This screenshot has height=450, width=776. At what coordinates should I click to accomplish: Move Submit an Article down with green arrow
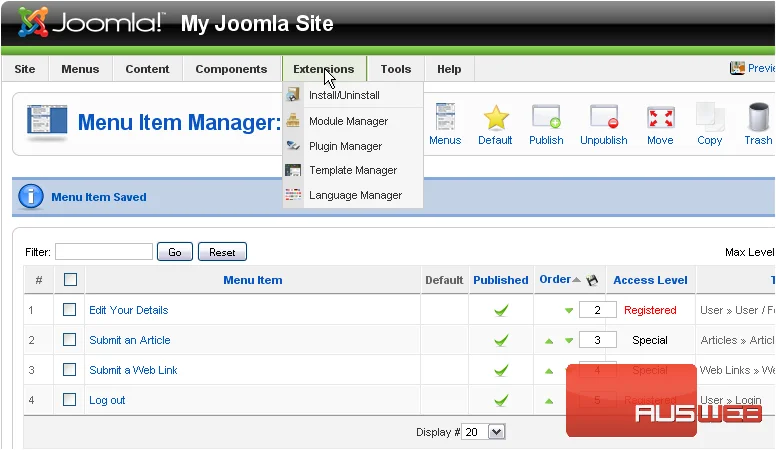point(569,341)
